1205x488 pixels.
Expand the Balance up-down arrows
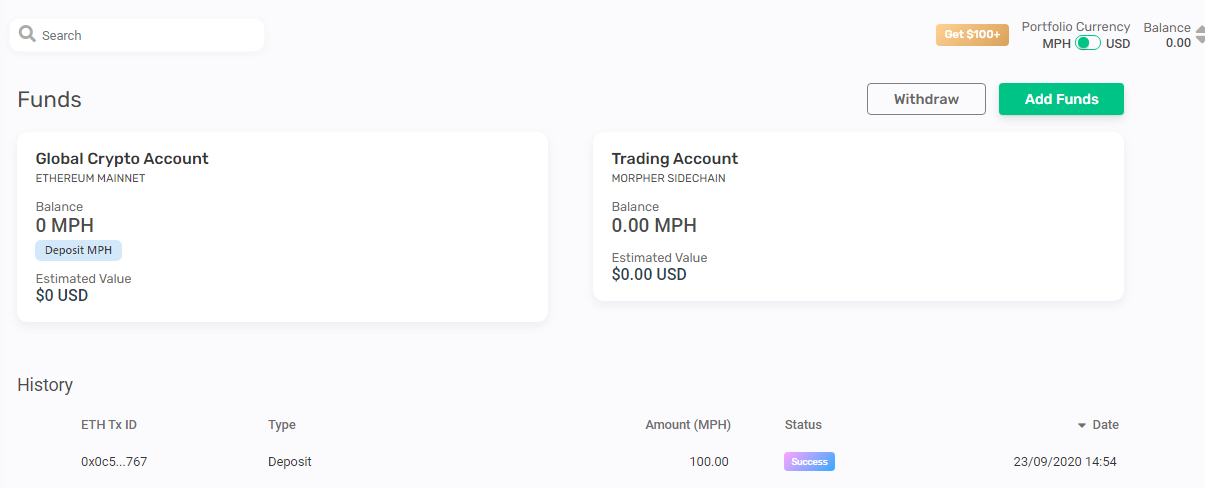[1199, 35]
